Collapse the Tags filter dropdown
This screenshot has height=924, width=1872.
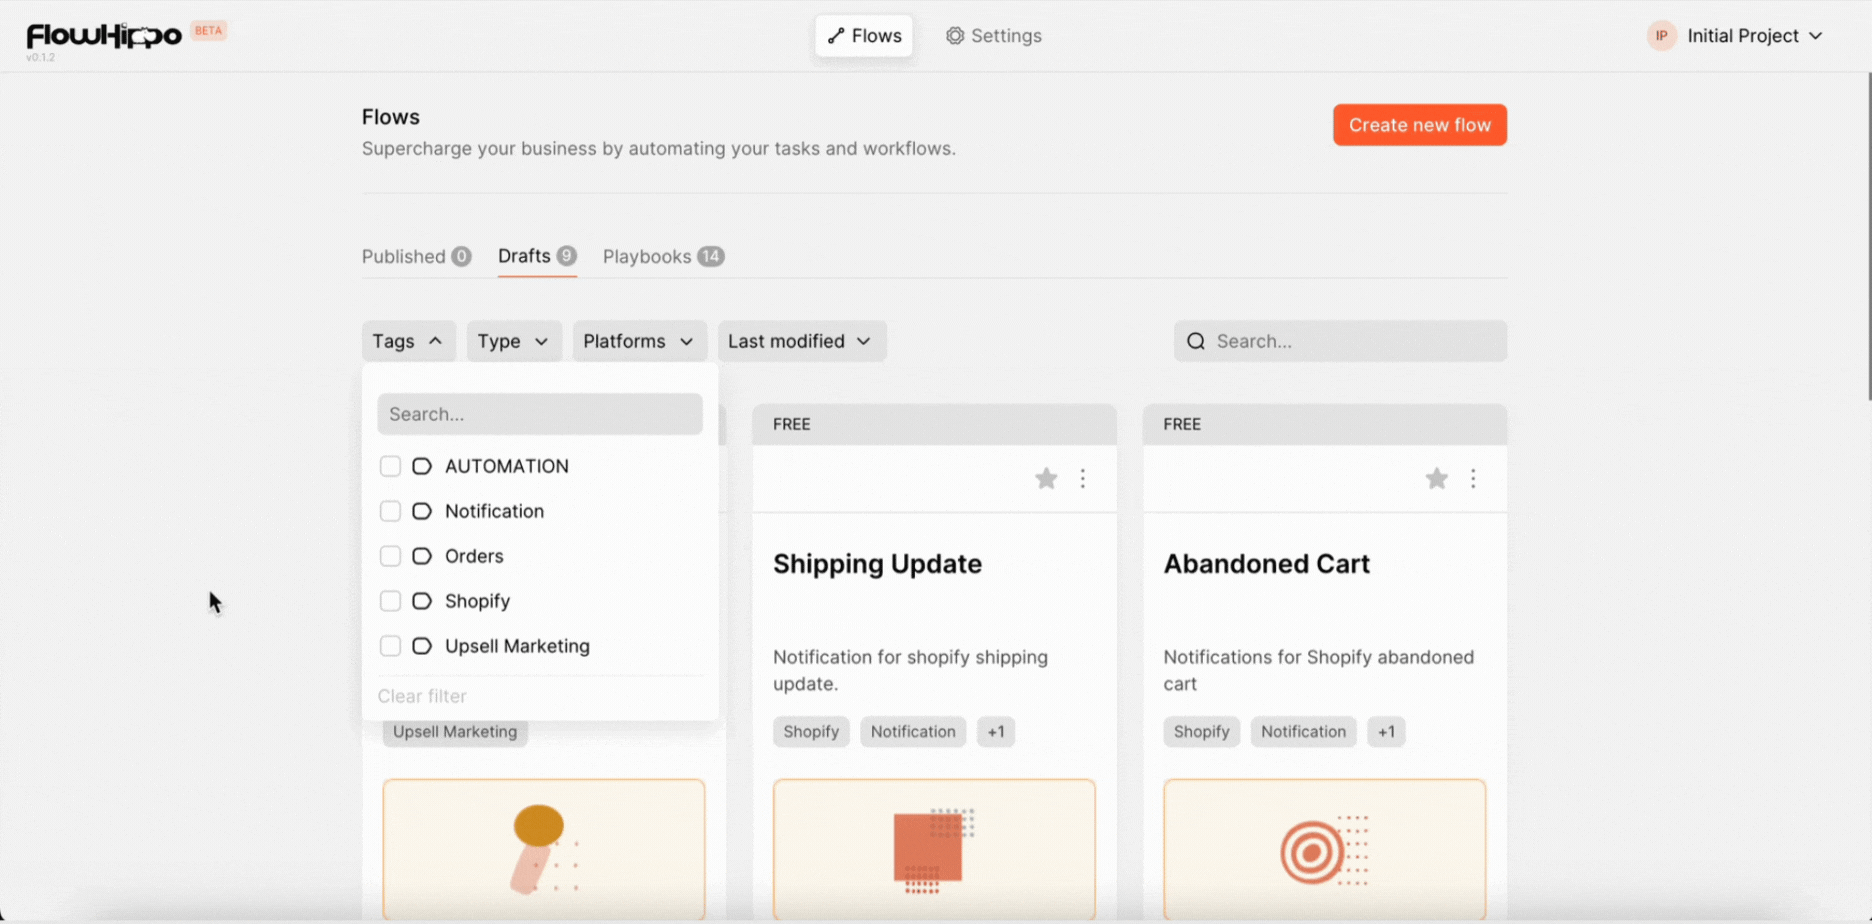pos(408,341)
